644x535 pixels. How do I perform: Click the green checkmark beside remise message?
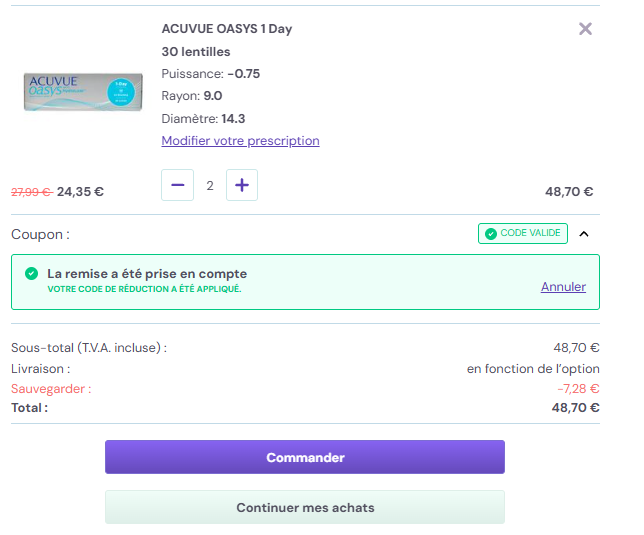(32, 273)
